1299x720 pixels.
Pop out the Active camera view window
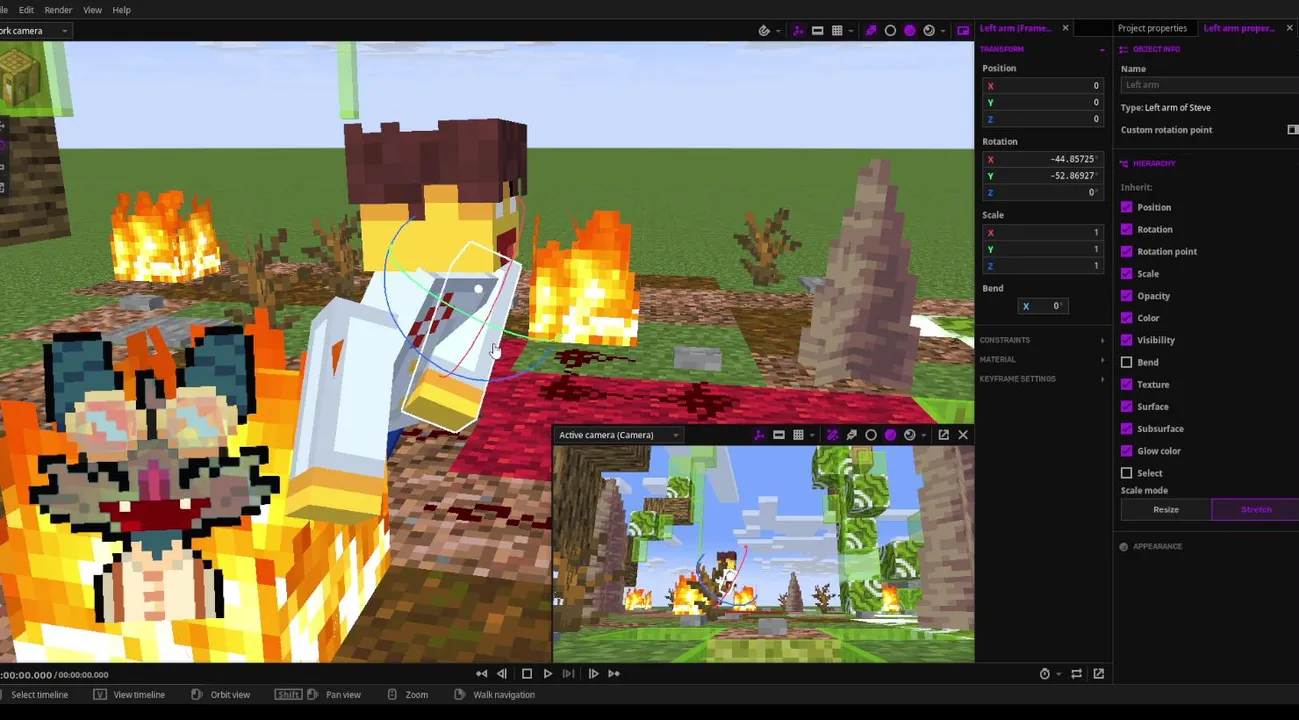coord(943,435)
